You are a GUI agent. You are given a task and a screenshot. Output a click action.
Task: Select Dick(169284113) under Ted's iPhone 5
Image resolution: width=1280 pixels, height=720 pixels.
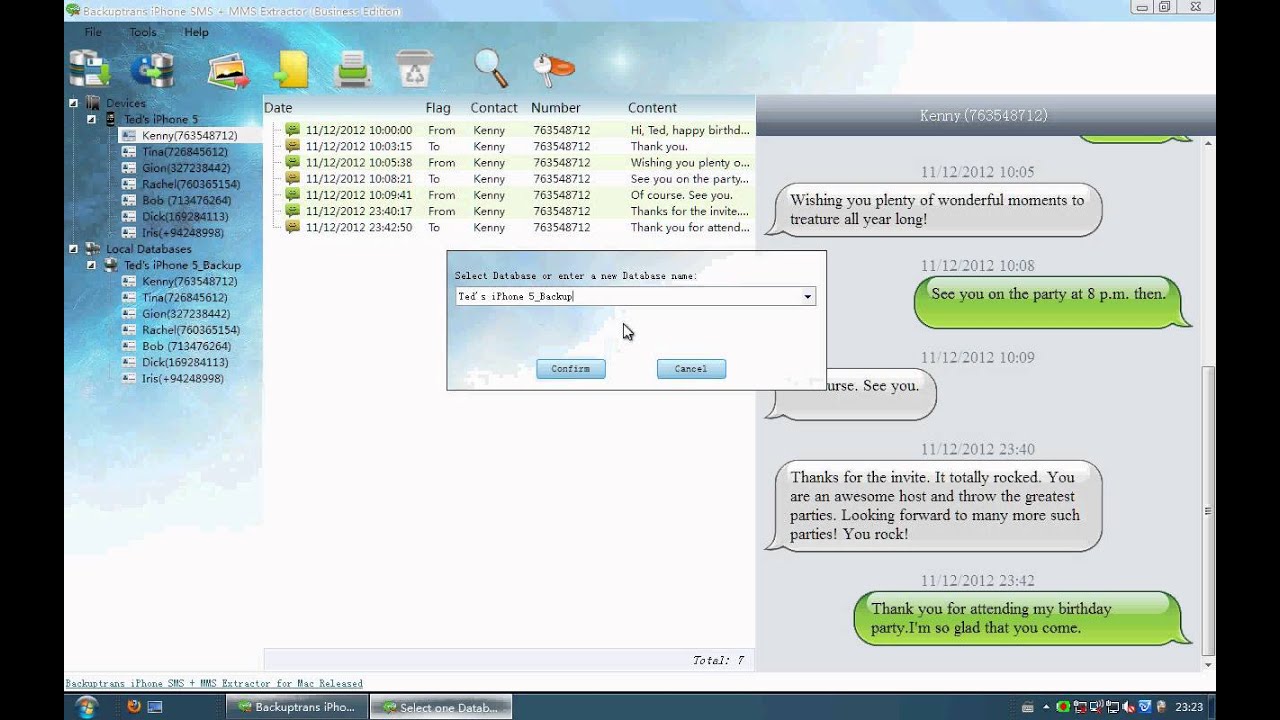point(185,216)
